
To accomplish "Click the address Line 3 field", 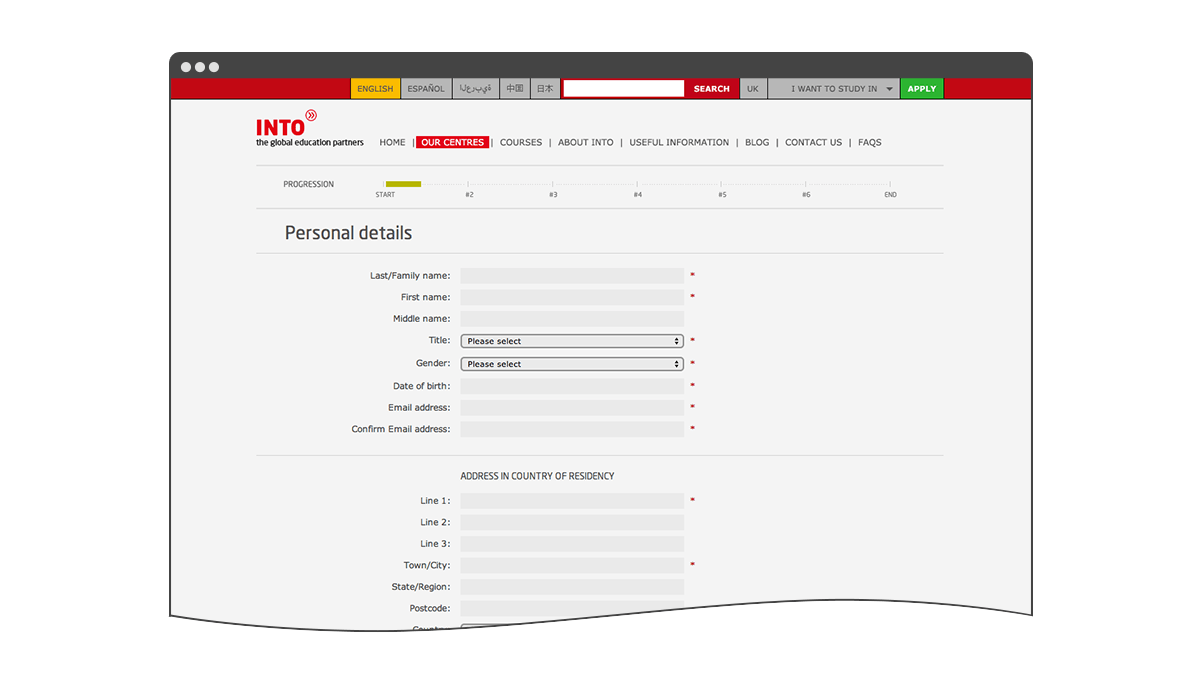I will pos(572,544).
